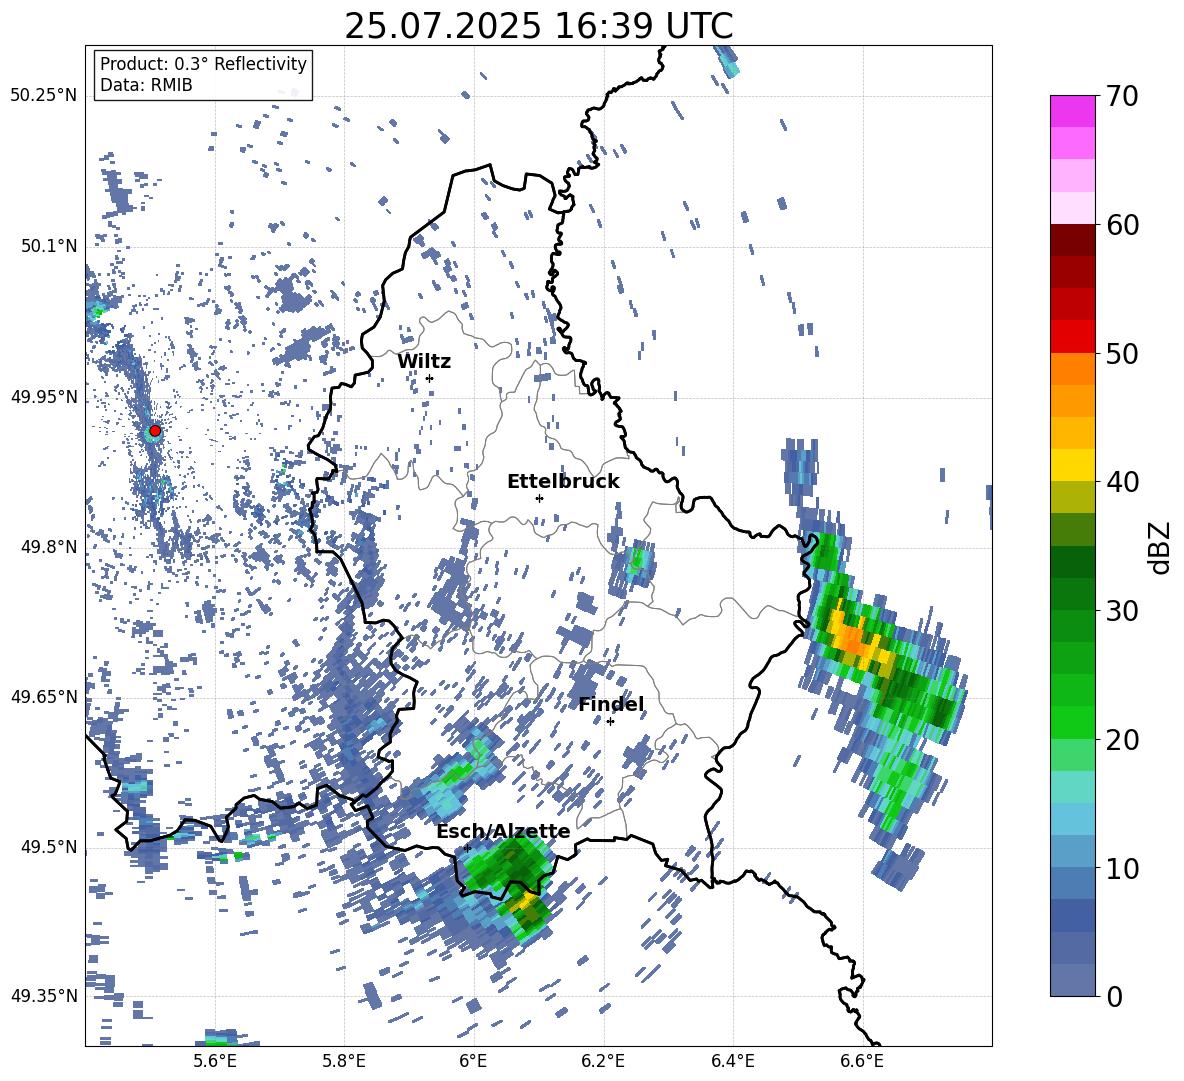The height and width of the screenshot is (1081, 1184).
Task: Click the 6.6°E longitude label
Action: click(x=862, y=1062)
